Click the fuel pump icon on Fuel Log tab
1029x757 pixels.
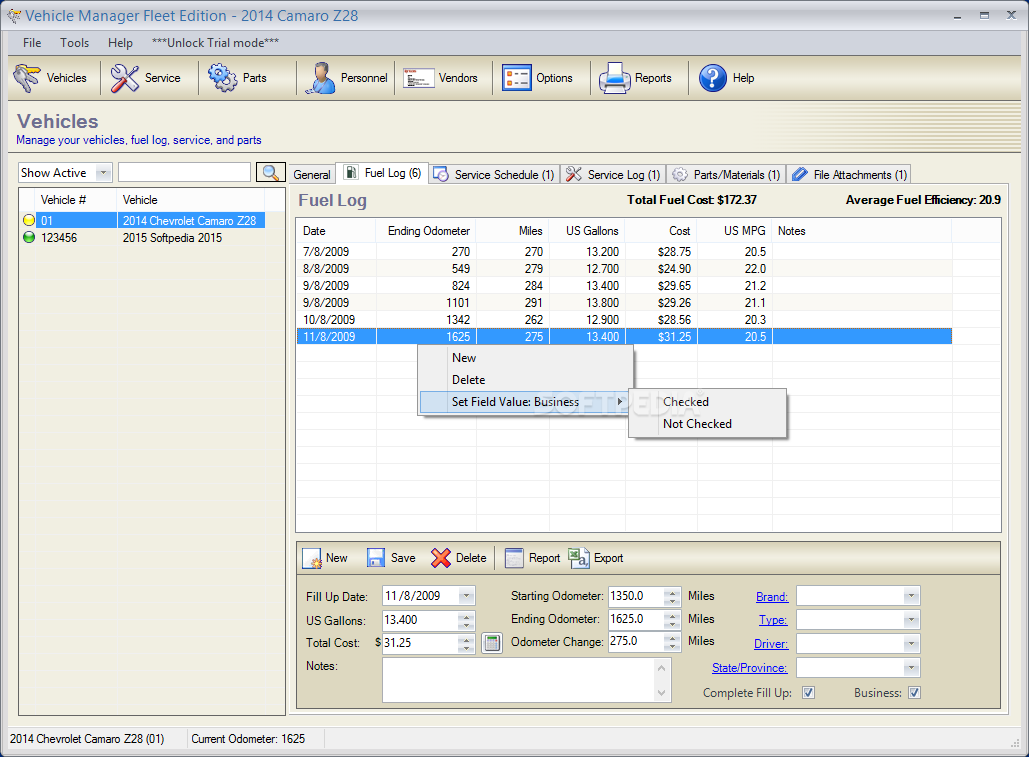click(352, 173)
